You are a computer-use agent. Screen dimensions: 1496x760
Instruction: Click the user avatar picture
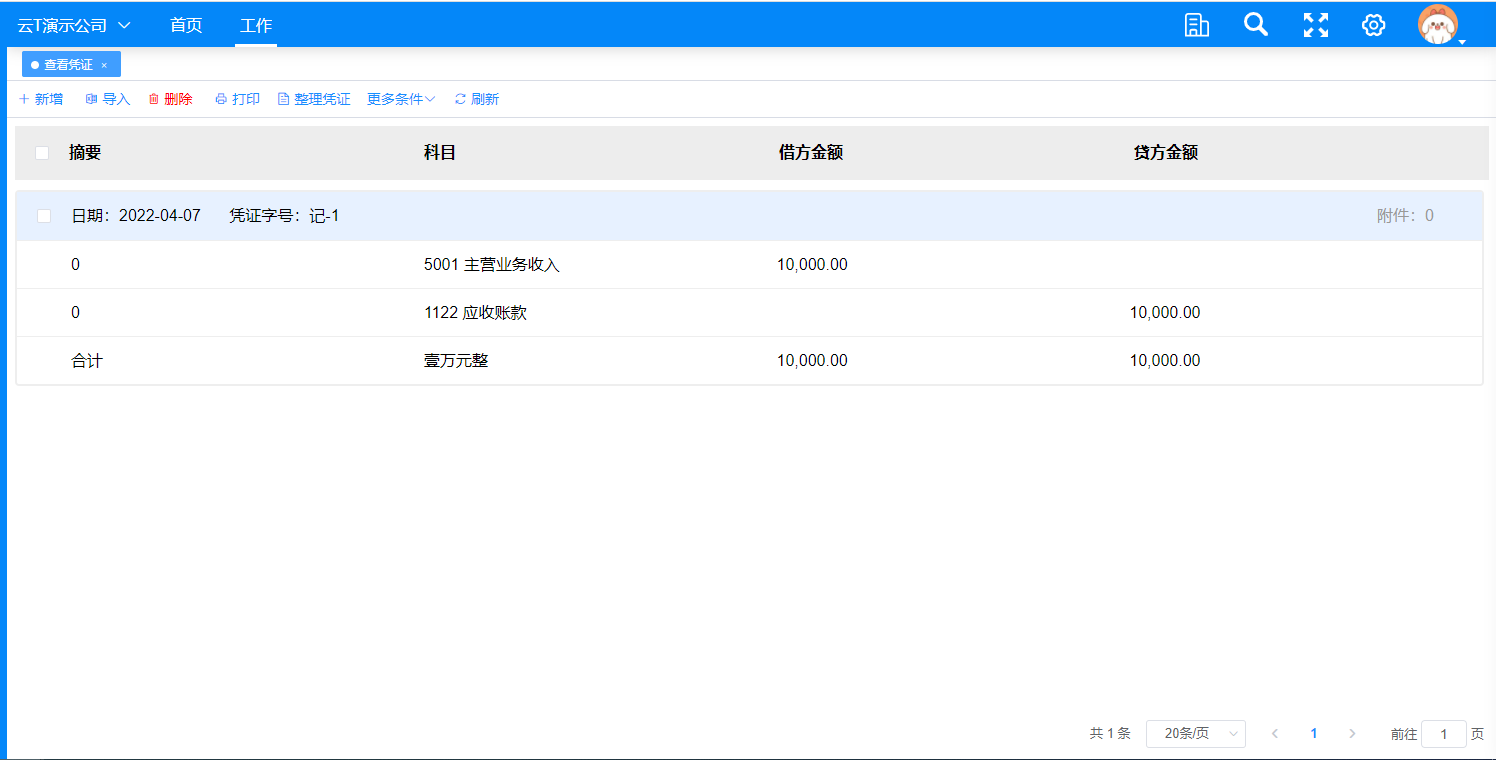point(1438,25)
